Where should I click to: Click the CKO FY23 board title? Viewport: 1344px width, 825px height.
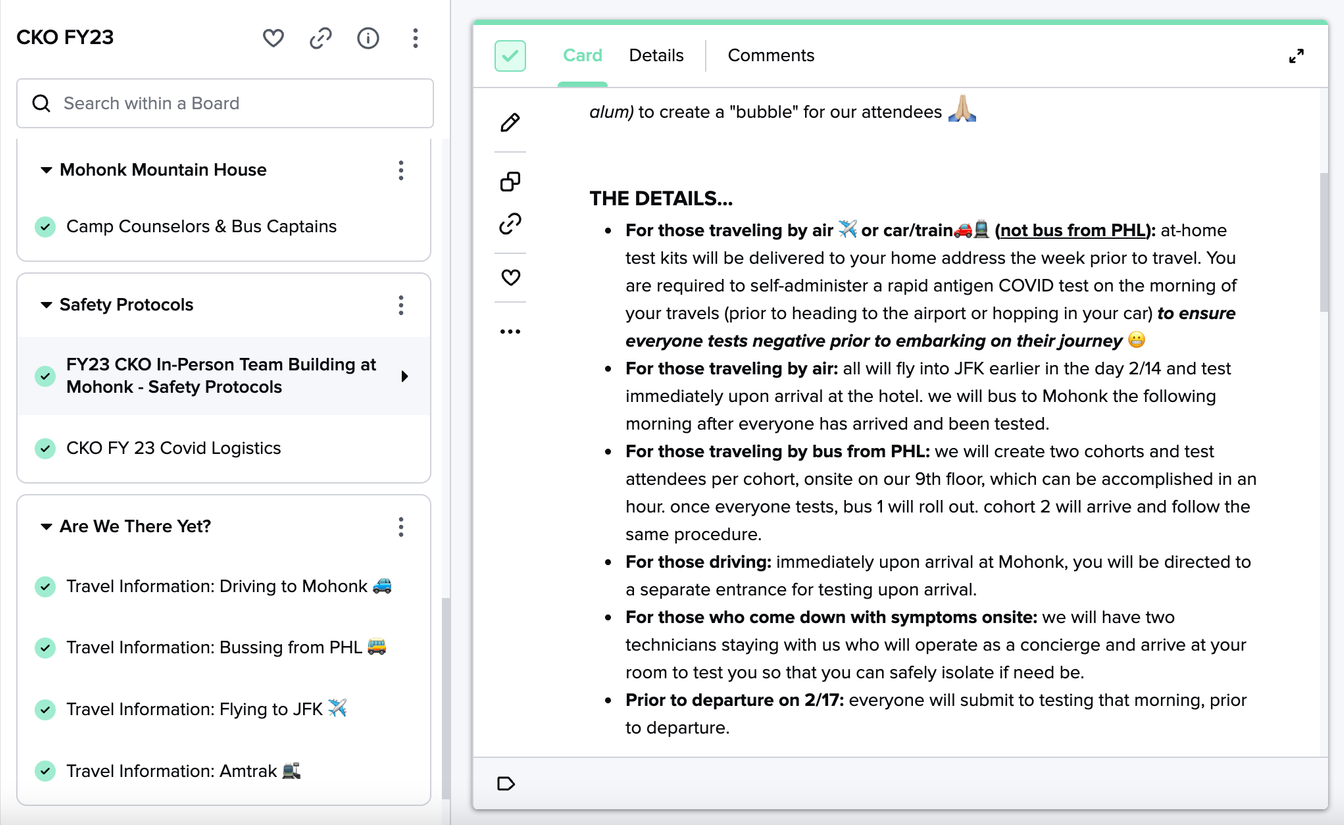pos(65,38)
